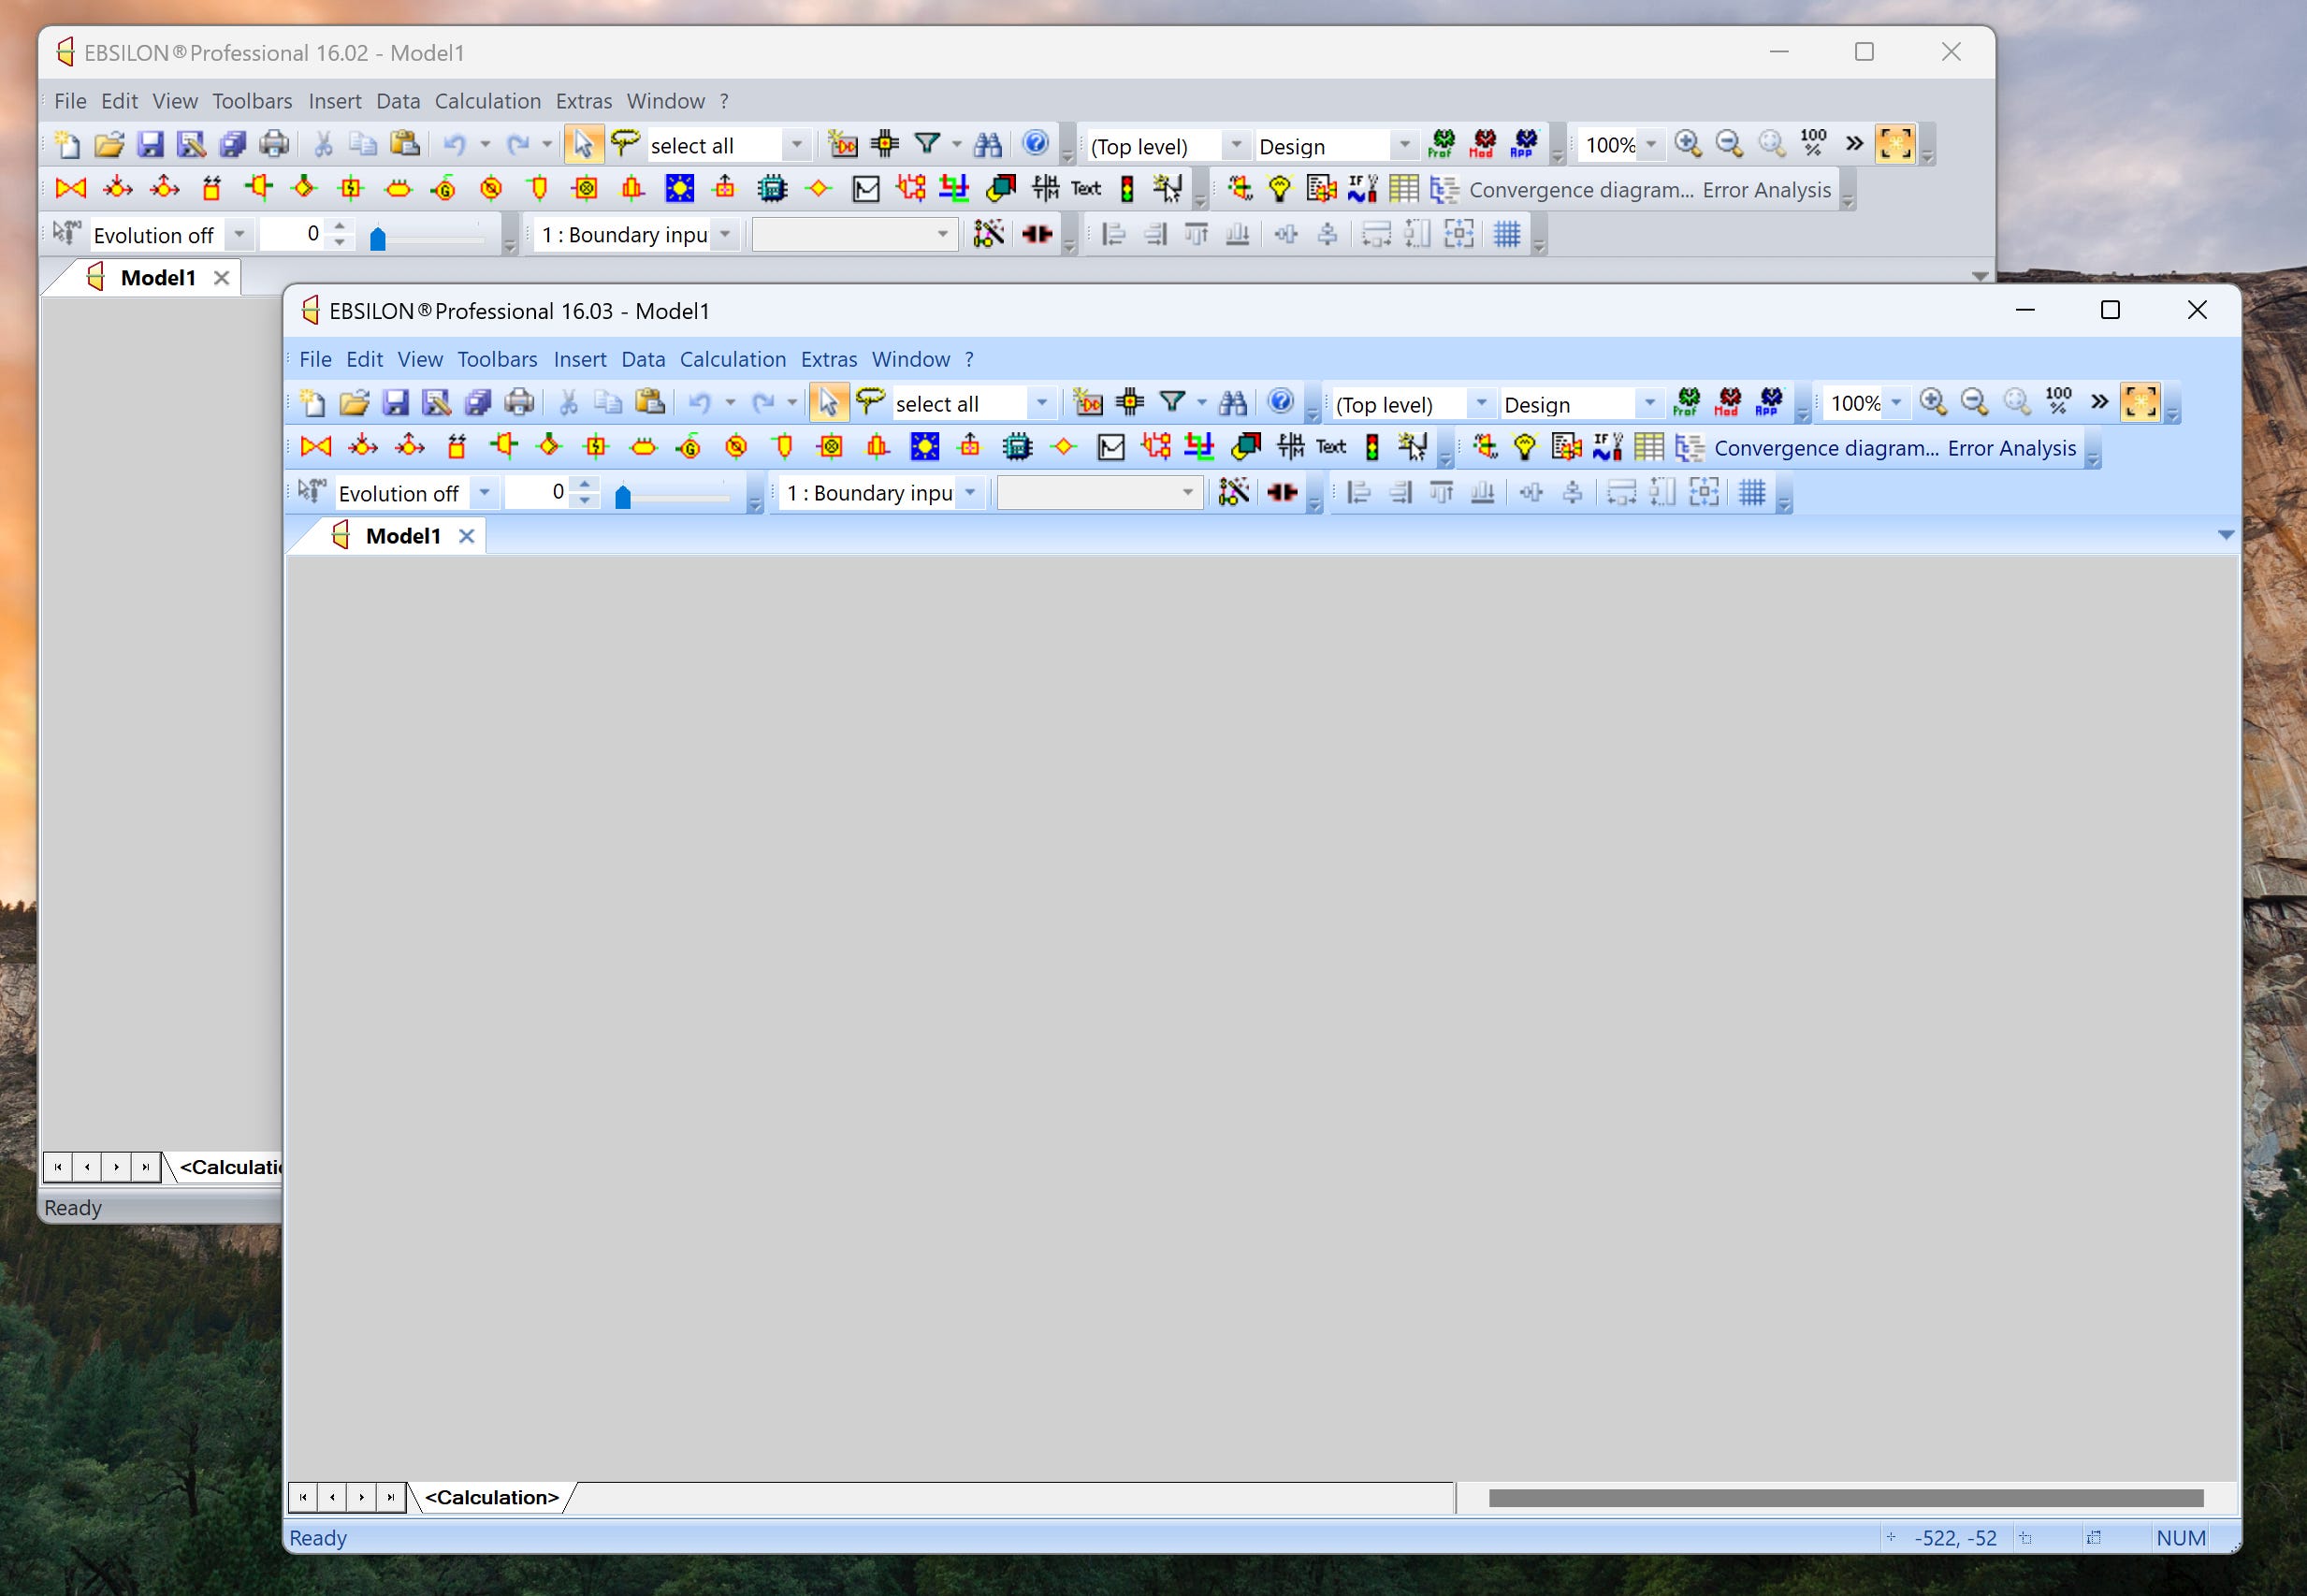Click the Zoom in magnifier in the 16.03 window
The height and width of the screenshot is (1596, 2307).
pos(1933,402)
